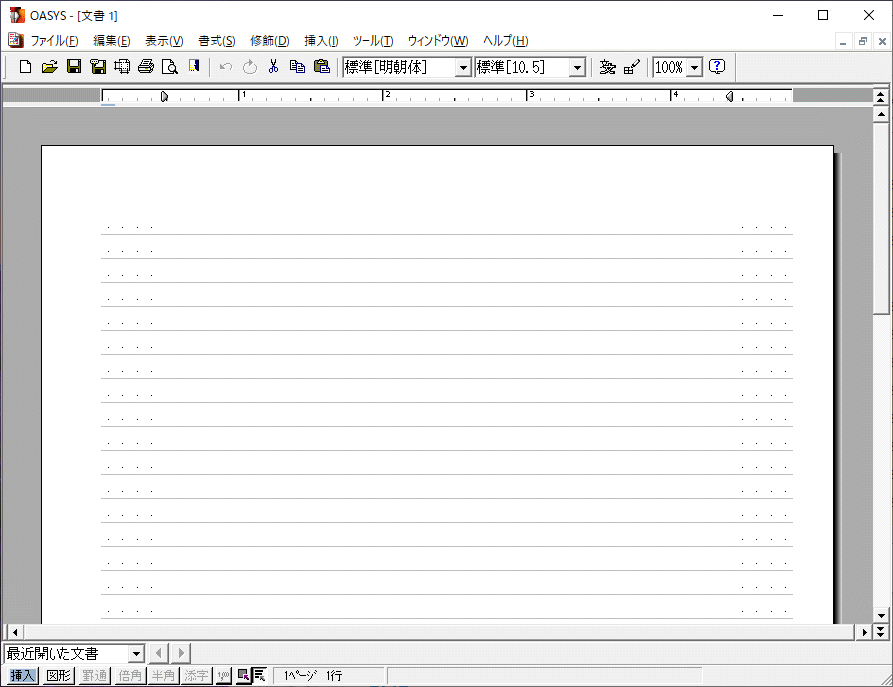Click the next document arrow button
The width and height of the screenshot is (893, 687).
(x=181, y=653)
